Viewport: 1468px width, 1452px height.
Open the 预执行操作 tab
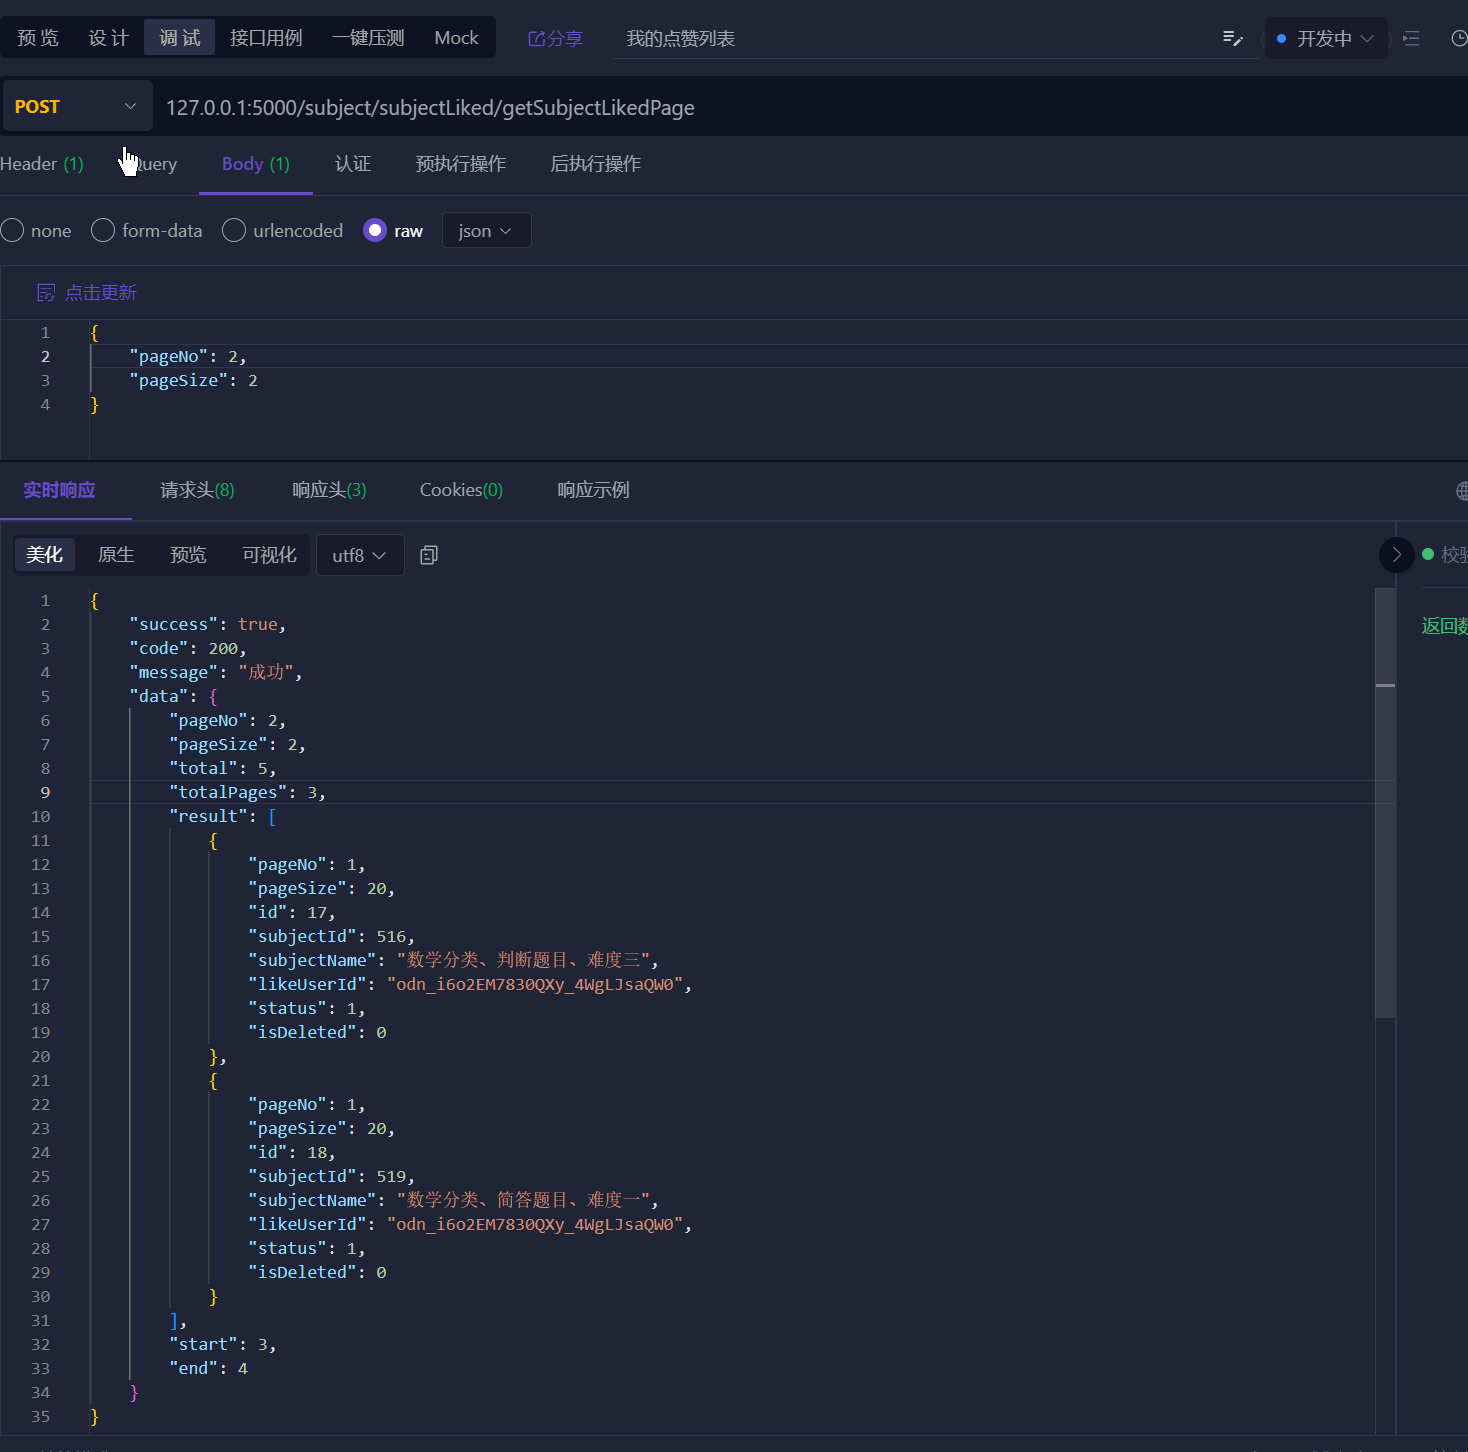coord(461,164)
